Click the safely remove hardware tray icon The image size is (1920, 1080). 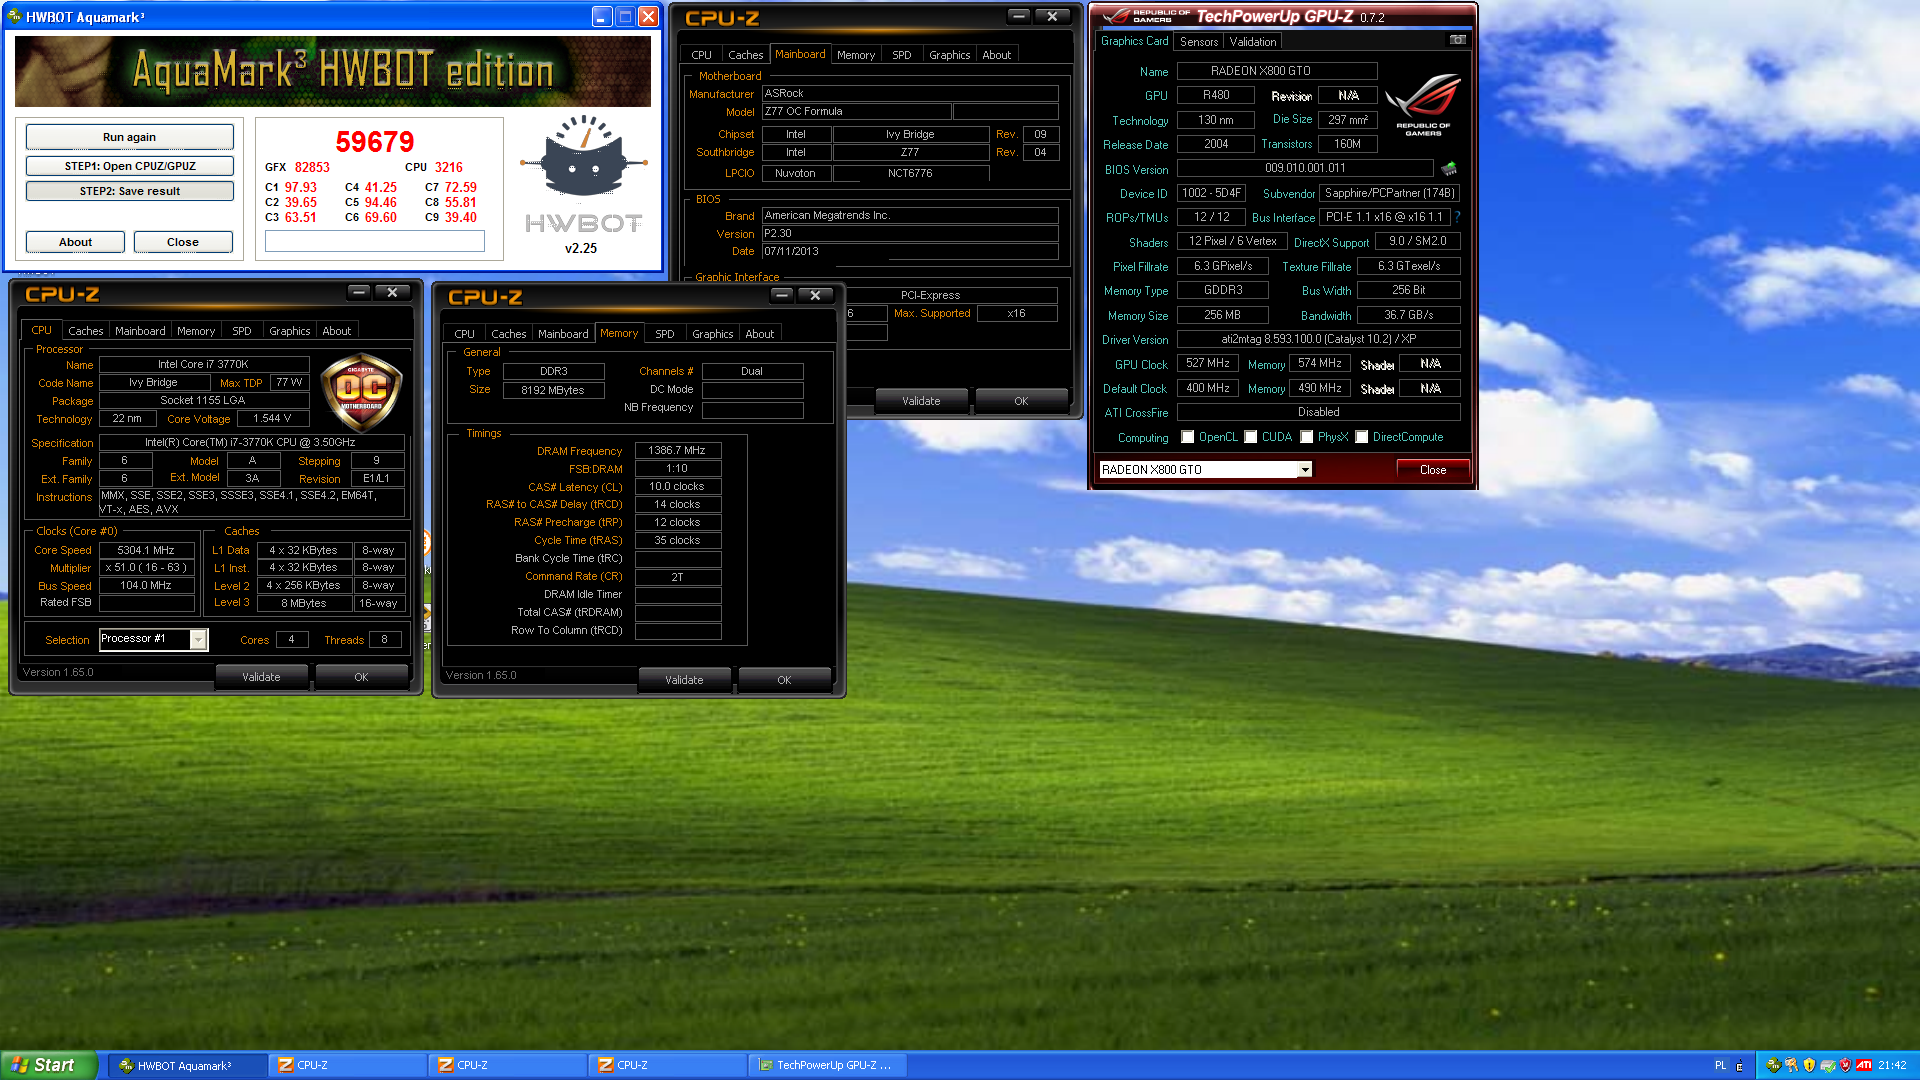1827,1065
